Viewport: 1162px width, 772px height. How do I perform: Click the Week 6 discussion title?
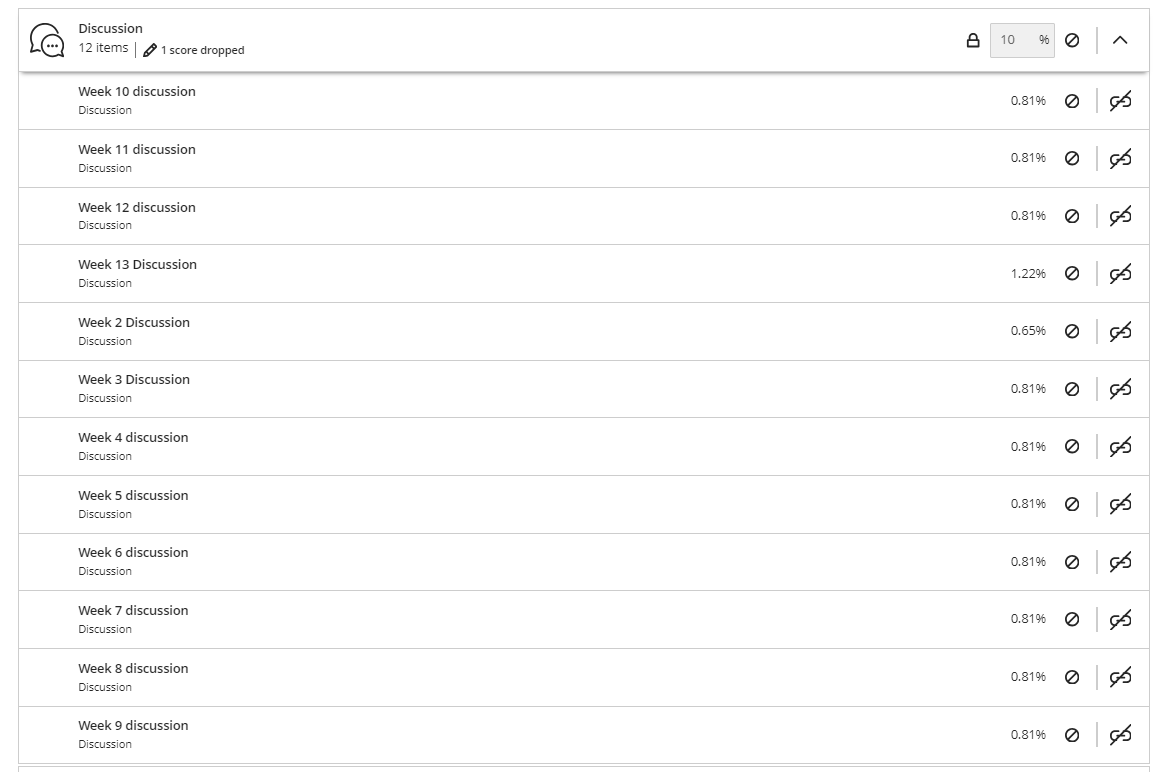point(133,553)
